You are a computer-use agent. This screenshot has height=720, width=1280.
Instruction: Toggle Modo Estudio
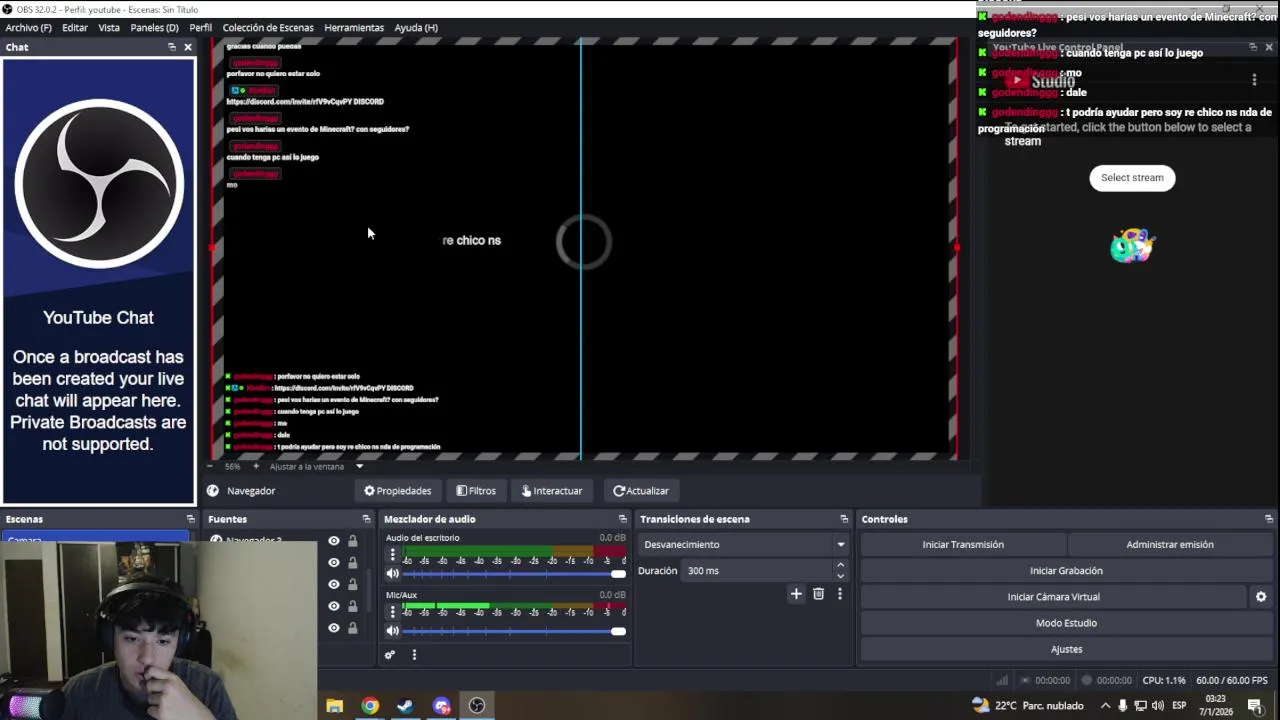tap(1066, 623)
